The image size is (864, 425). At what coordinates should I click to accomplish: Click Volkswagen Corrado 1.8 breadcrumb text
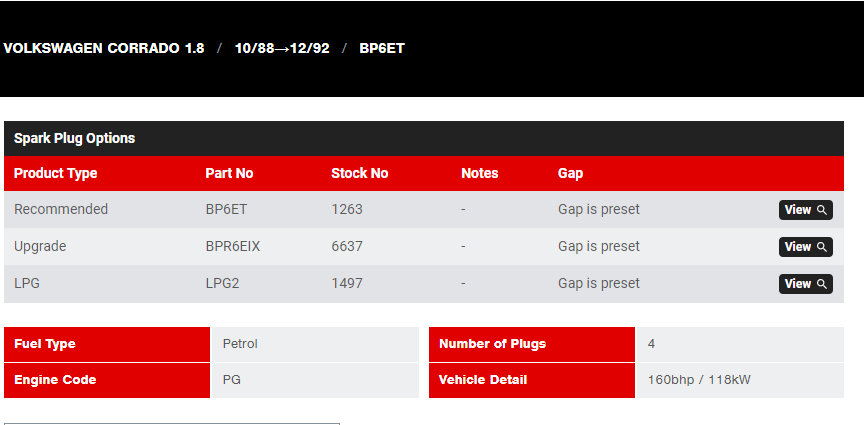pyautogui.click(x=104, y=48)
